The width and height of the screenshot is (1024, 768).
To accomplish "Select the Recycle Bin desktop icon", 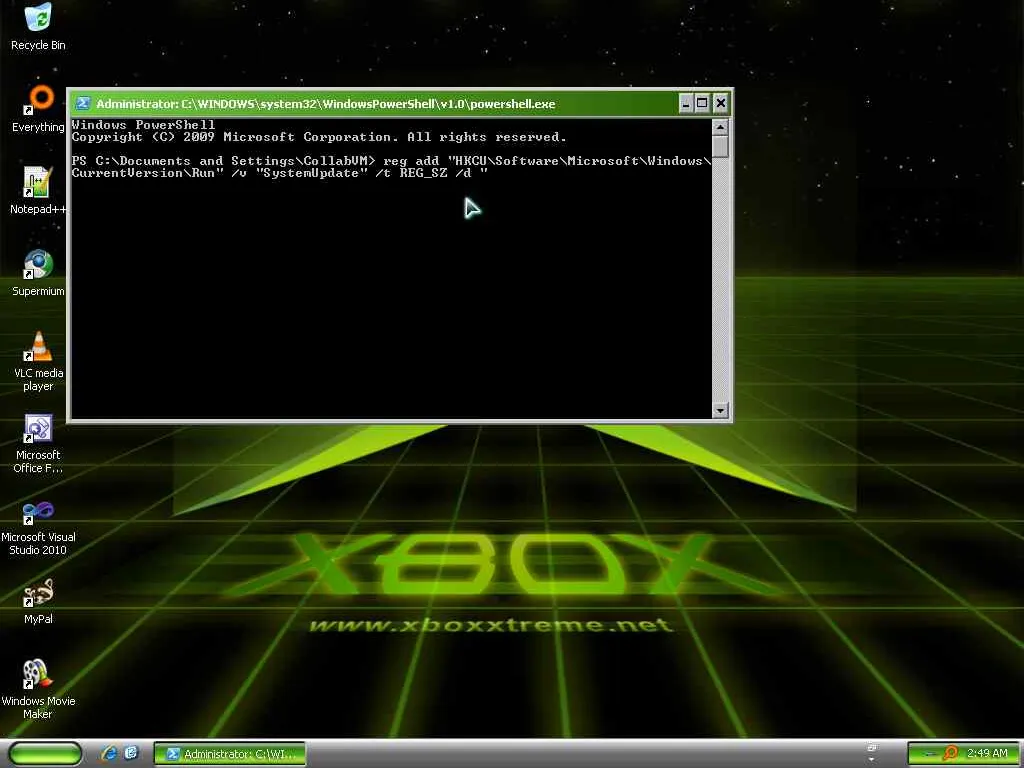I will (38, 27).
